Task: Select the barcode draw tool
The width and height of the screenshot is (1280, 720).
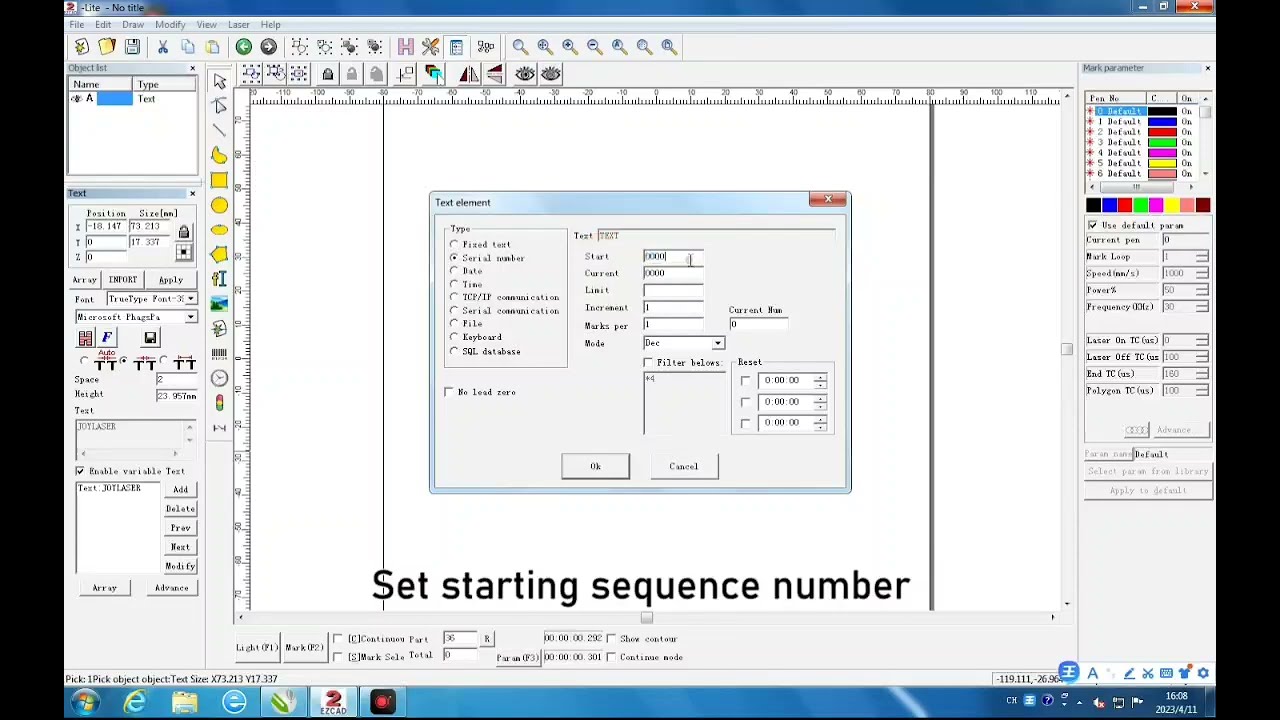Action: tap(219, 353)
